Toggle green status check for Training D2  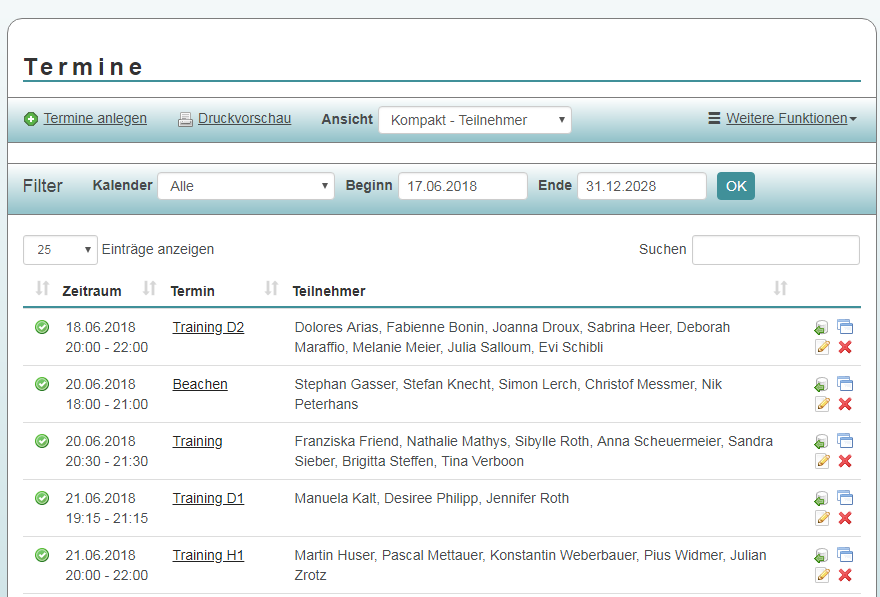(x=42, y=327)
